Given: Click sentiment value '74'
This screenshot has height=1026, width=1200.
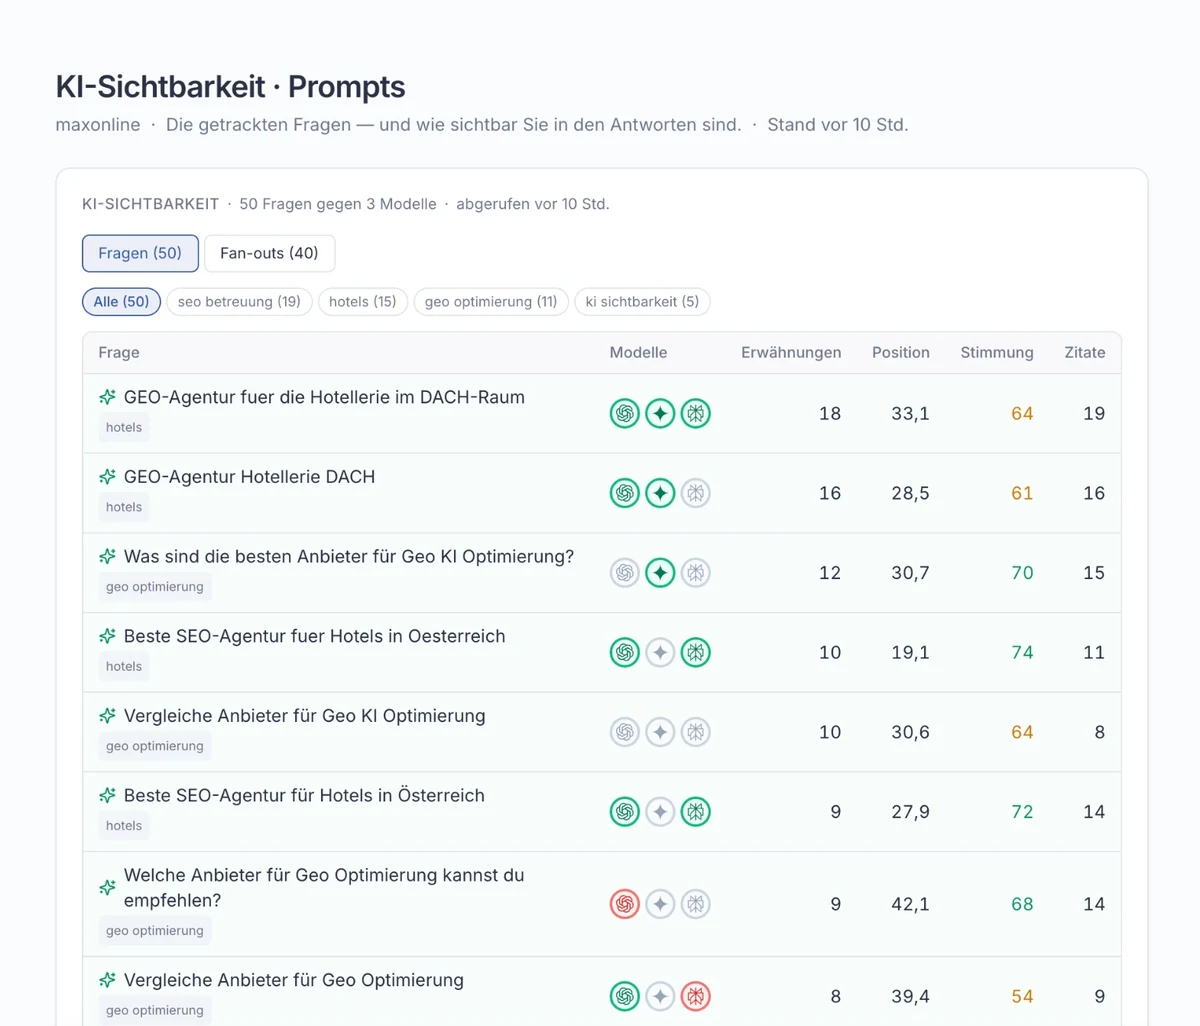Looking at the screenshot, I should coord(1022,652).
